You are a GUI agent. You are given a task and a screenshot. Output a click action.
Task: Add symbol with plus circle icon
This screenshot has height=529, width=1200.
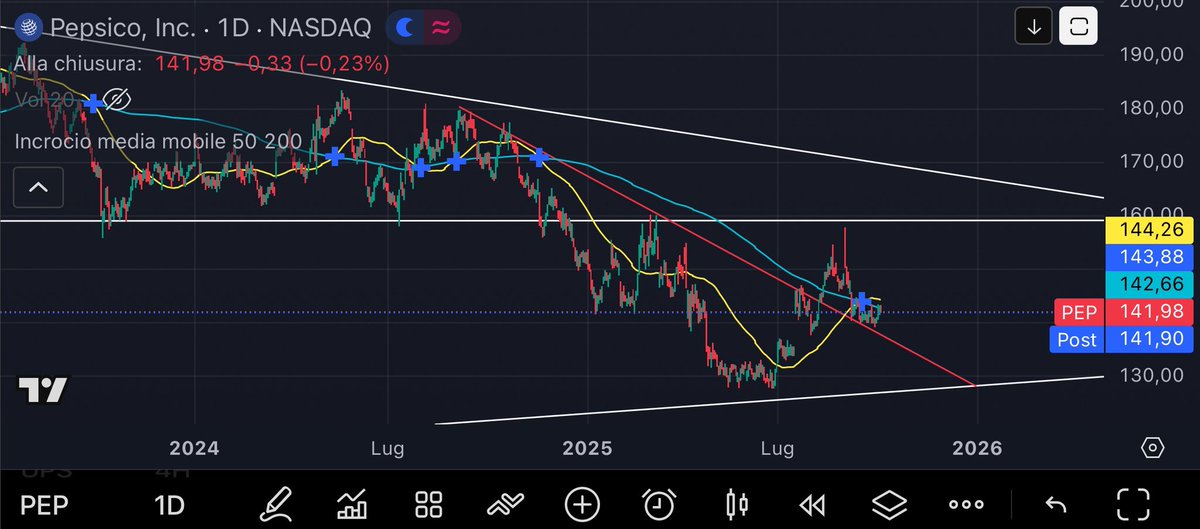click(x=582, y=503)
